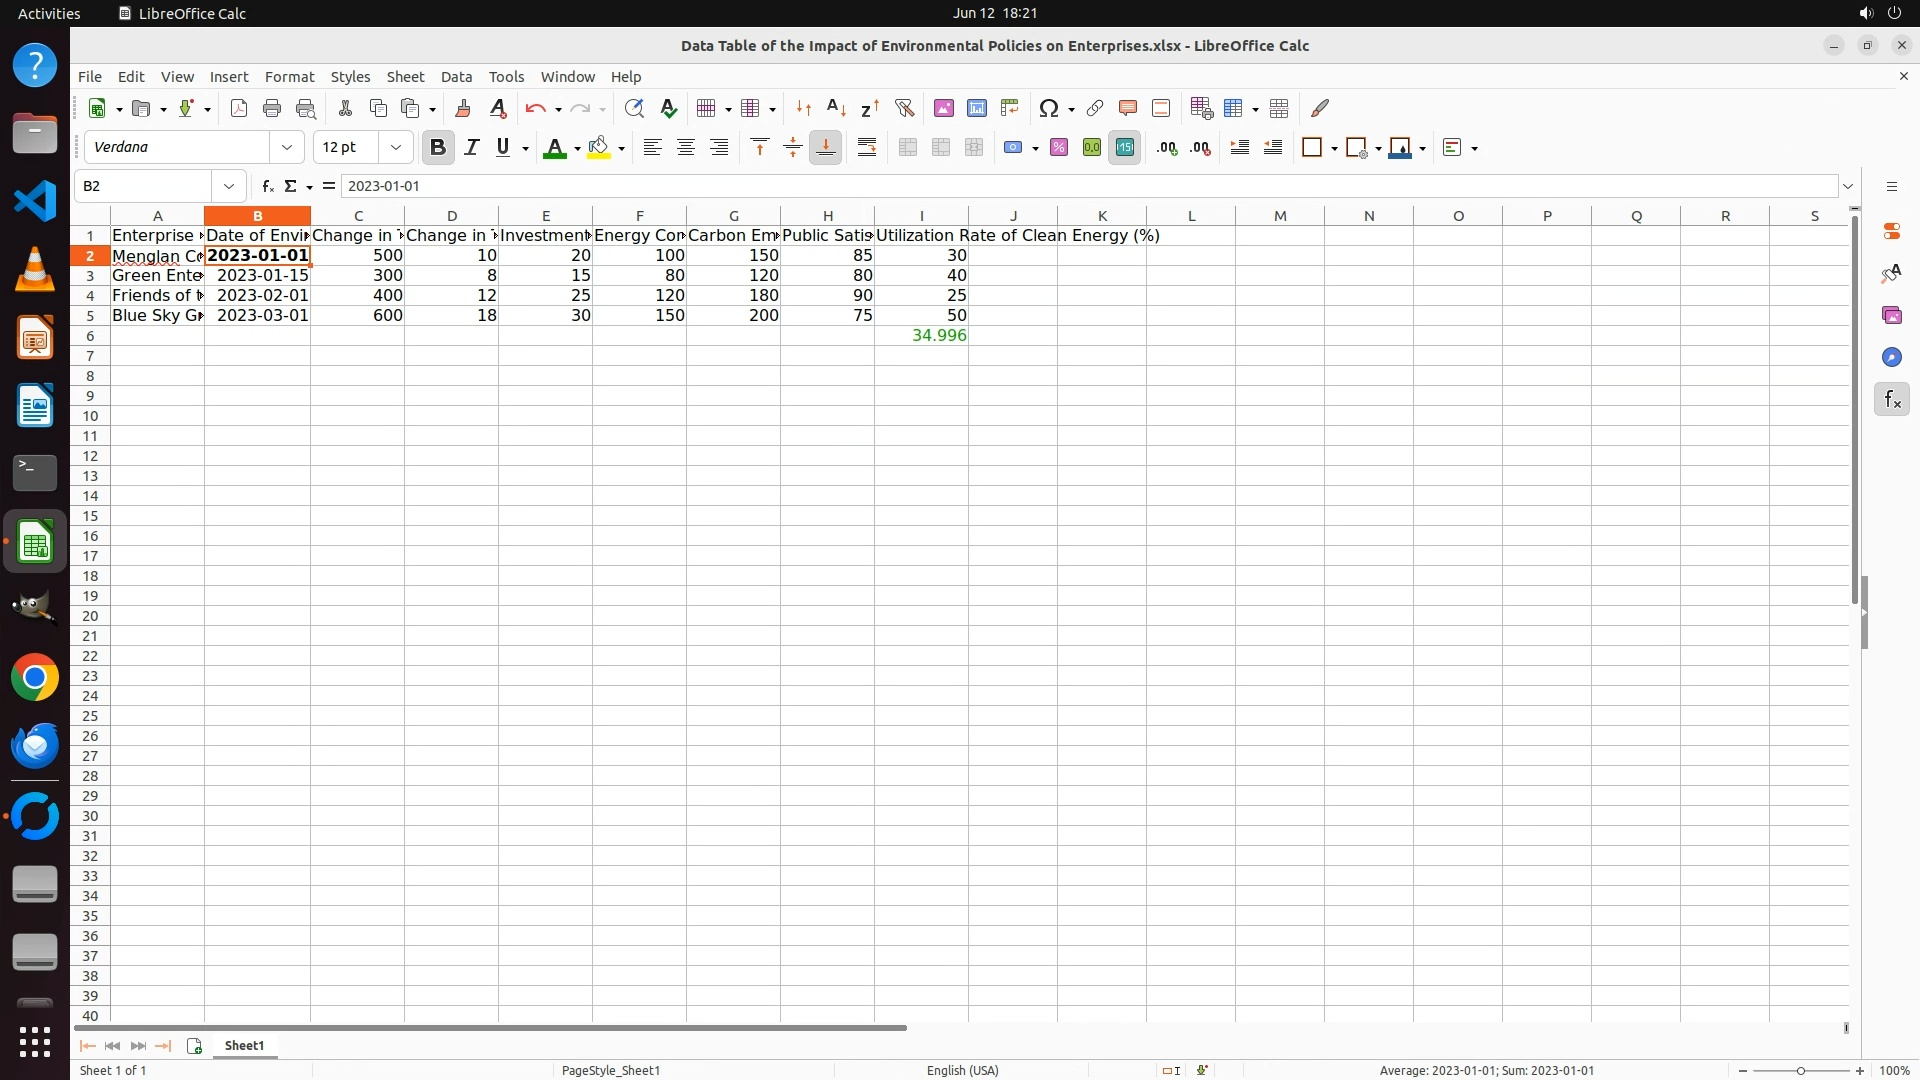Toggle Italic formatting
1920x1080 pixels.
click(x=471, y=148)
